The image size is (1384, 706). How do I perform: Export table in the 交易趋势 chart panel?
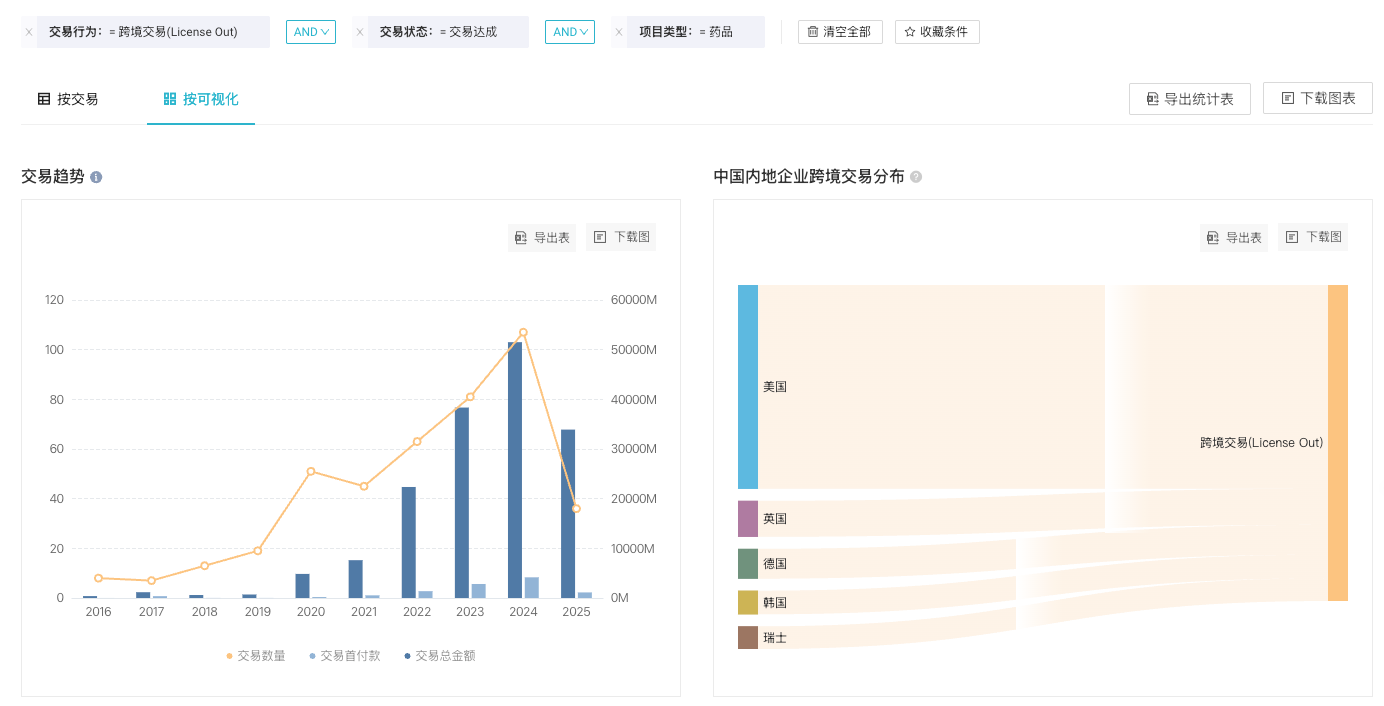542,237
